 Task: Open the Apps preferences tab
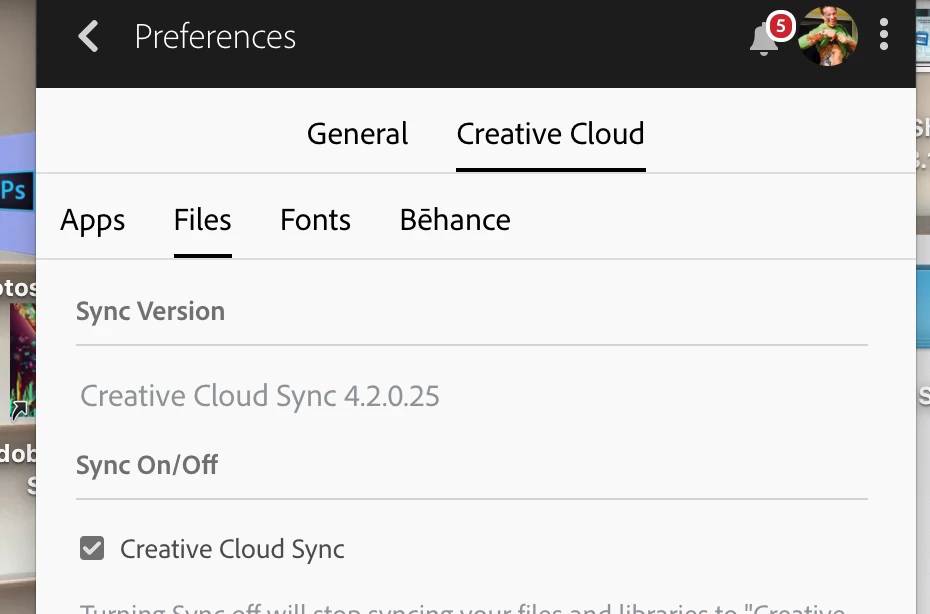pyautogui.click(x=93, y=220)
